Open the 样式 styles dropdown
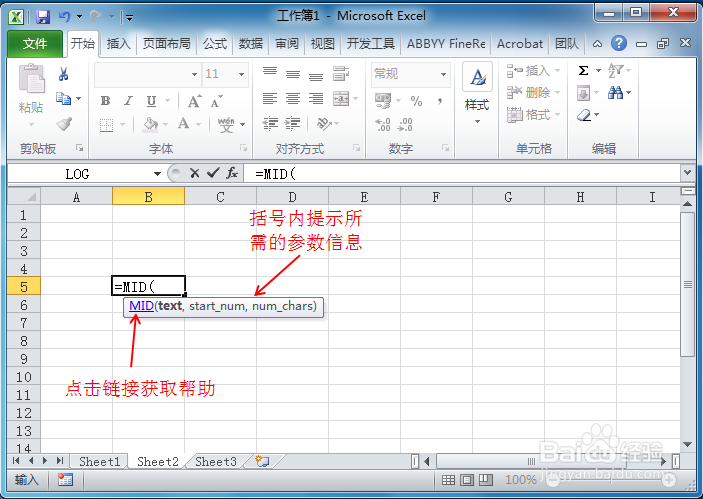703x499 pixels. (477, 121)
